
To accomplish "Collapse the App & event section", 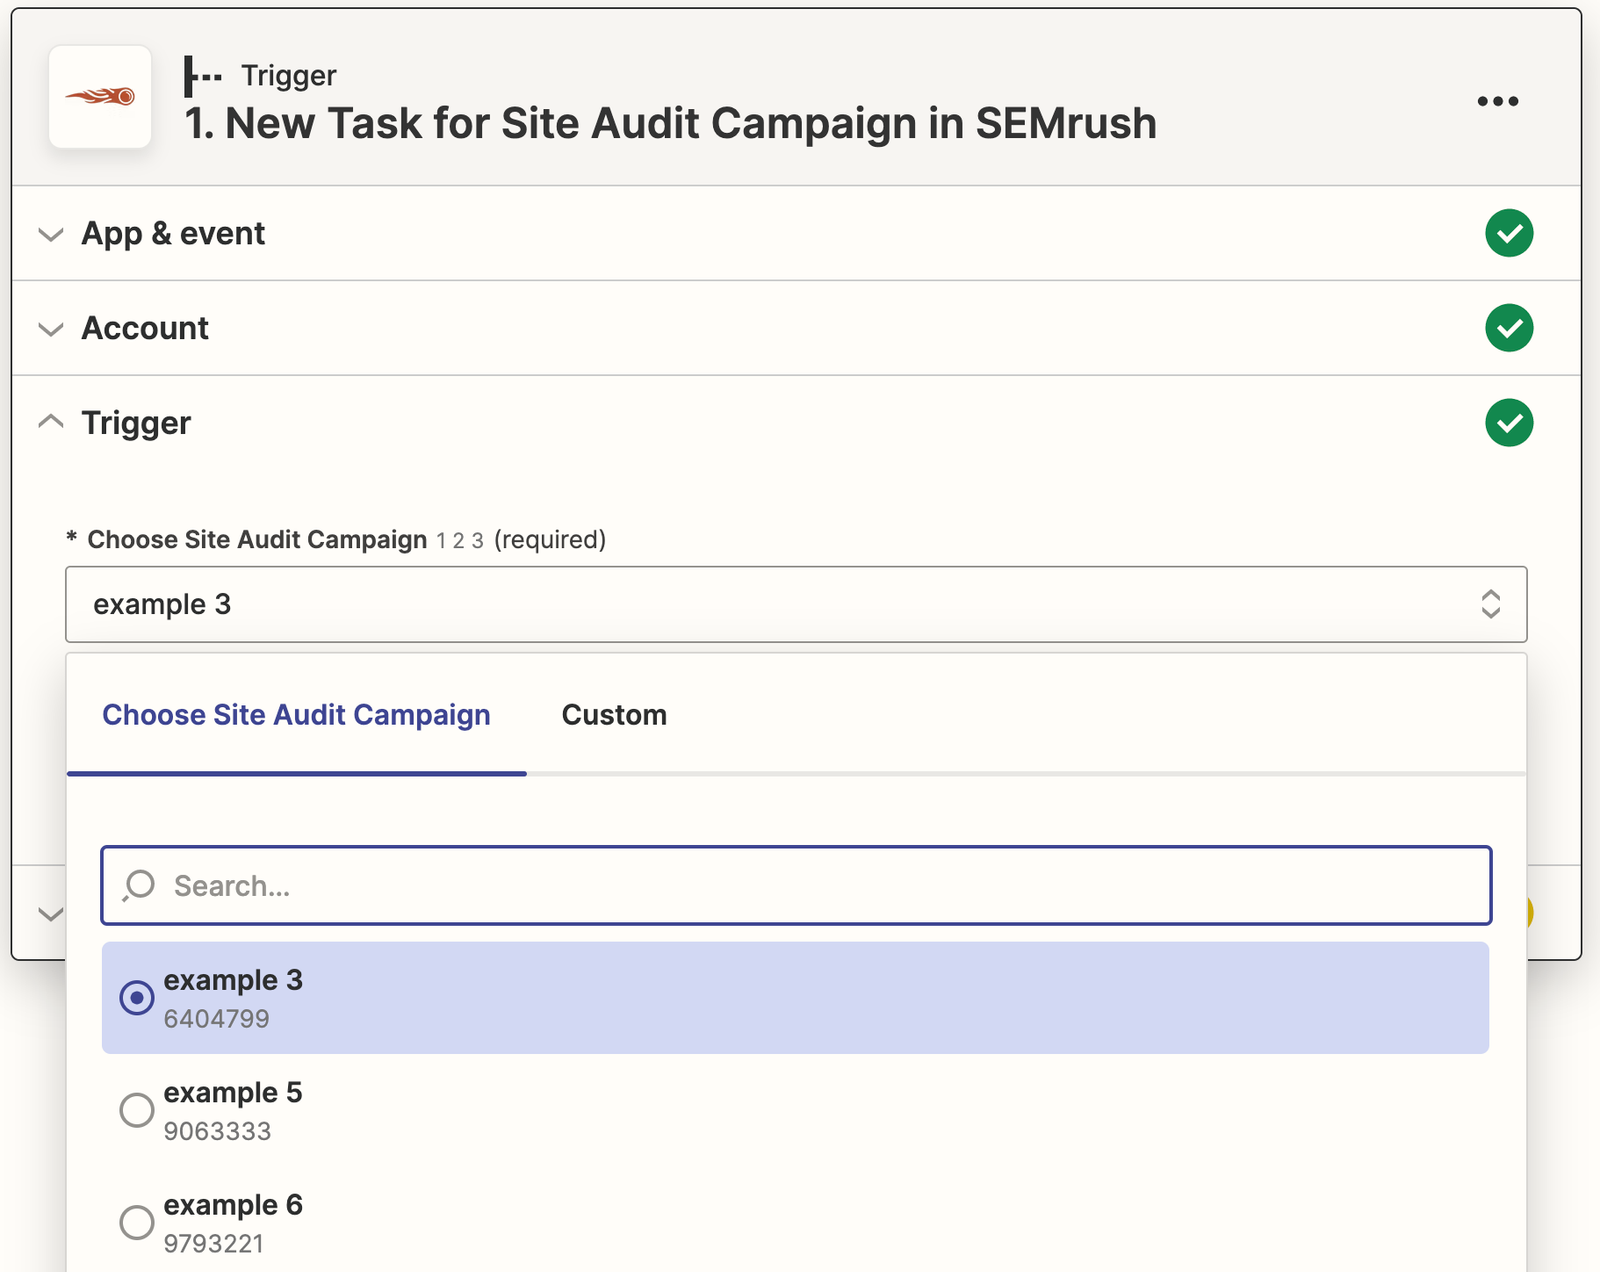I will pyautogui.click(x=51, y=233).
